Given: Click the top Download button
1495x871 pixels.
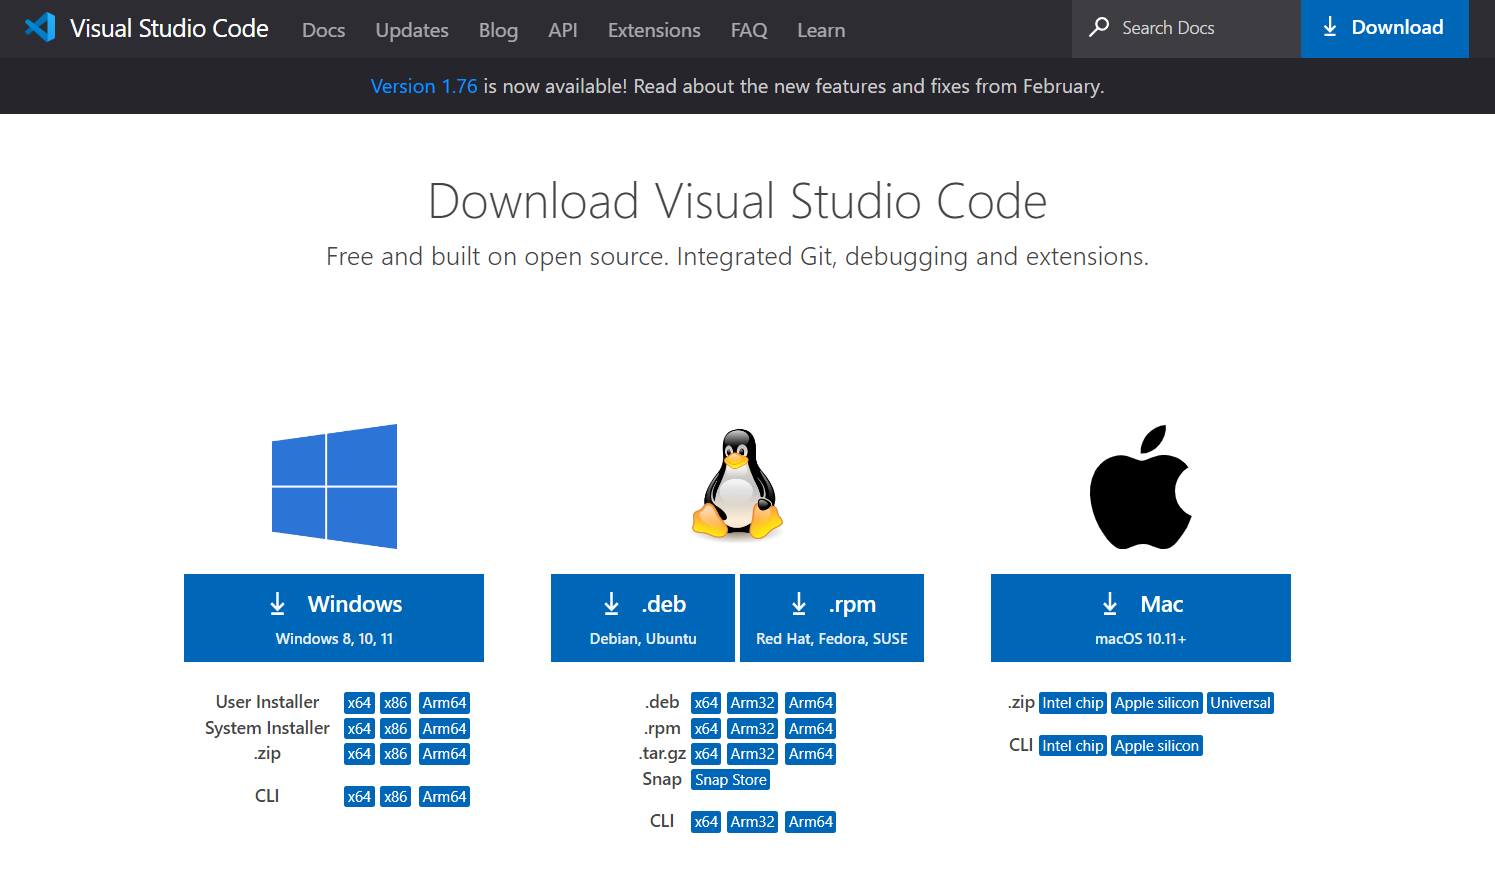Looking at the screenshot, I should coord(1384,28).
